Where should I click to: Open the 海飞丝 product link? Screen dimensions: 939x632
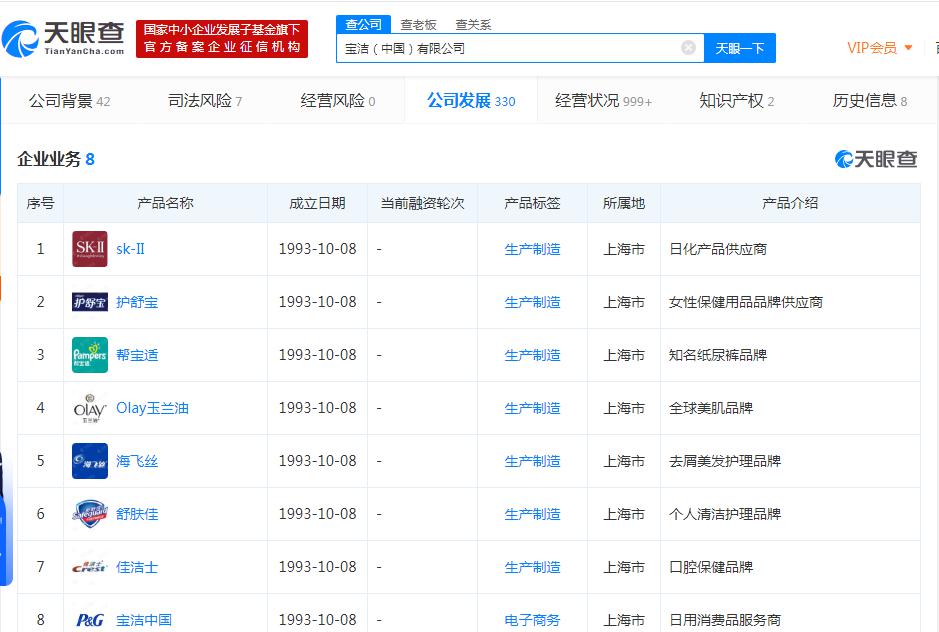[x=137, y=461]
